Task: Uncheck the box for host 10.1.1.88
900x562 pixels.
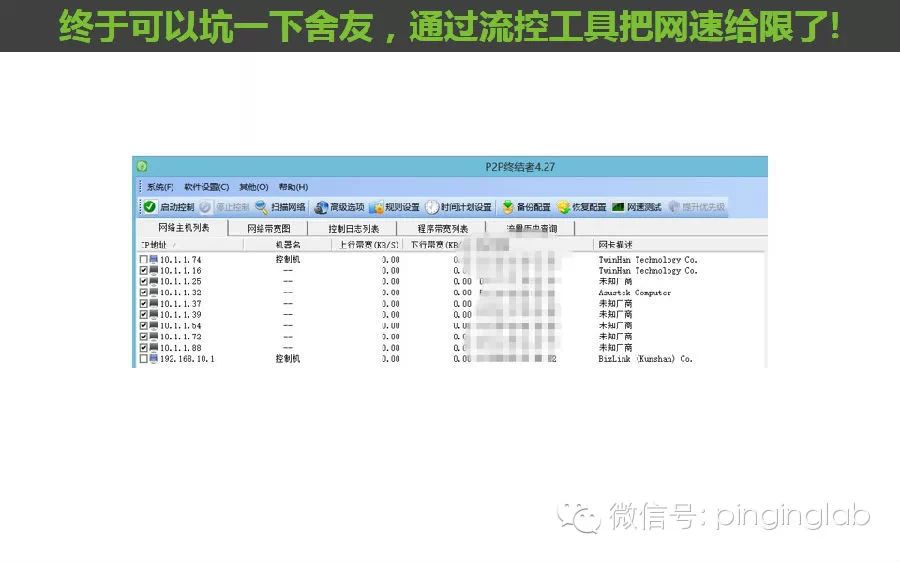Action: (143, 348)
